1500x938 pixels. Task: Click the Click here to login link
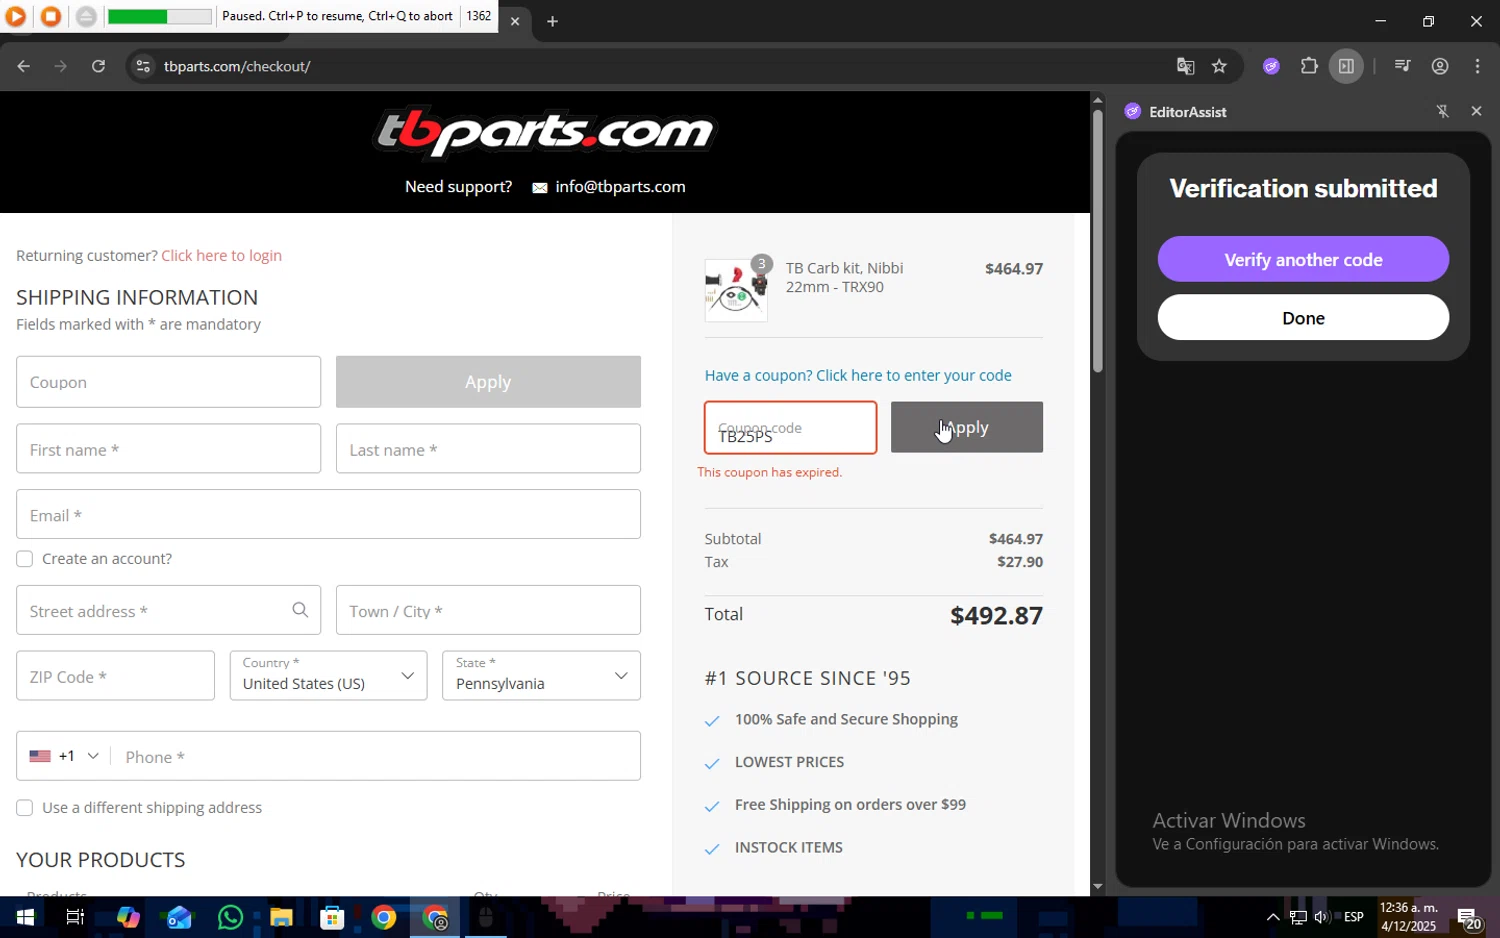[x=221, y=255]
